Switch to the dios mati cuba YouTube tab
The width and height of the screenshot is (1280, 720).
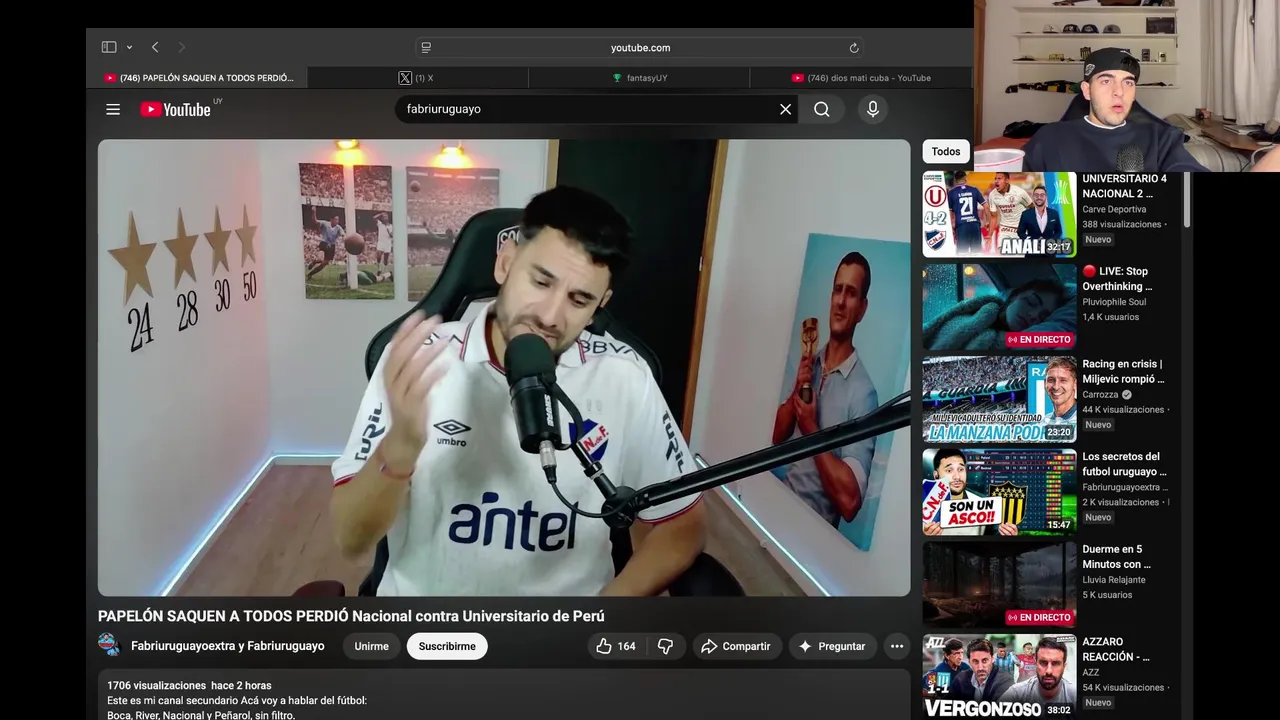coord(860,77)
